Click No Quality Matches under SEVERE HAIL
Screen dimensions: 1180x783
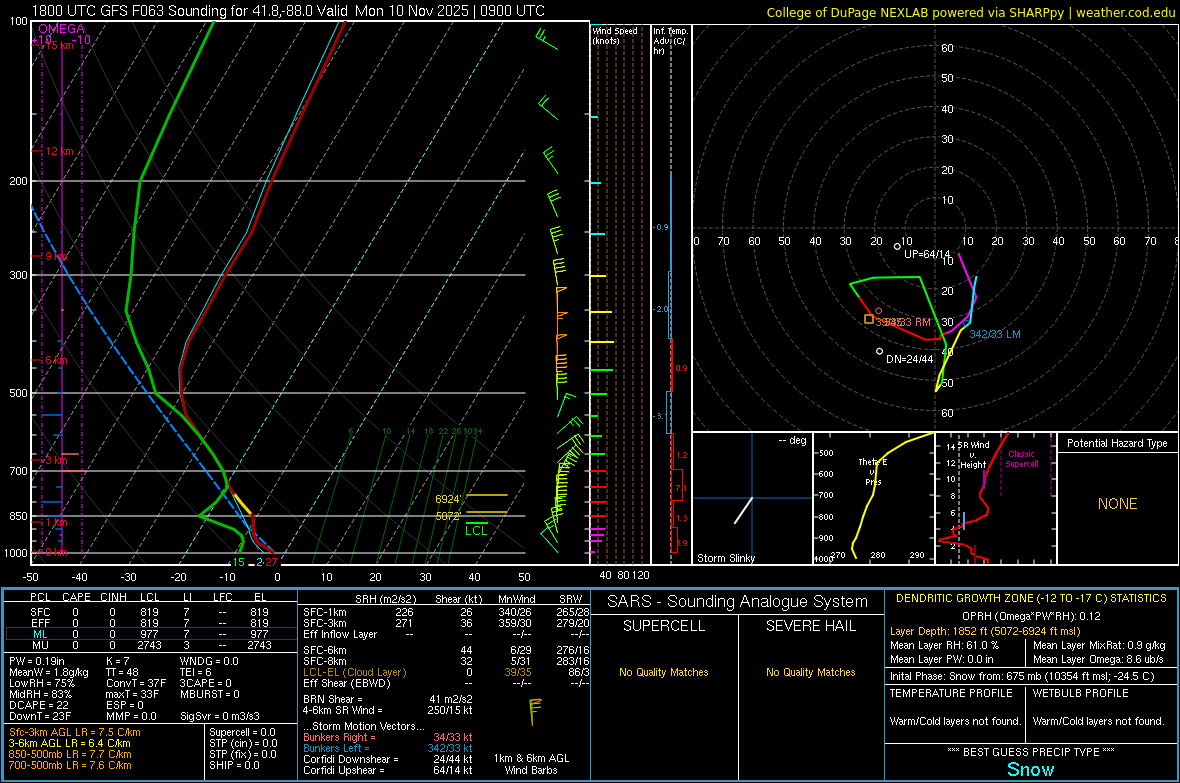click(810, 672)
